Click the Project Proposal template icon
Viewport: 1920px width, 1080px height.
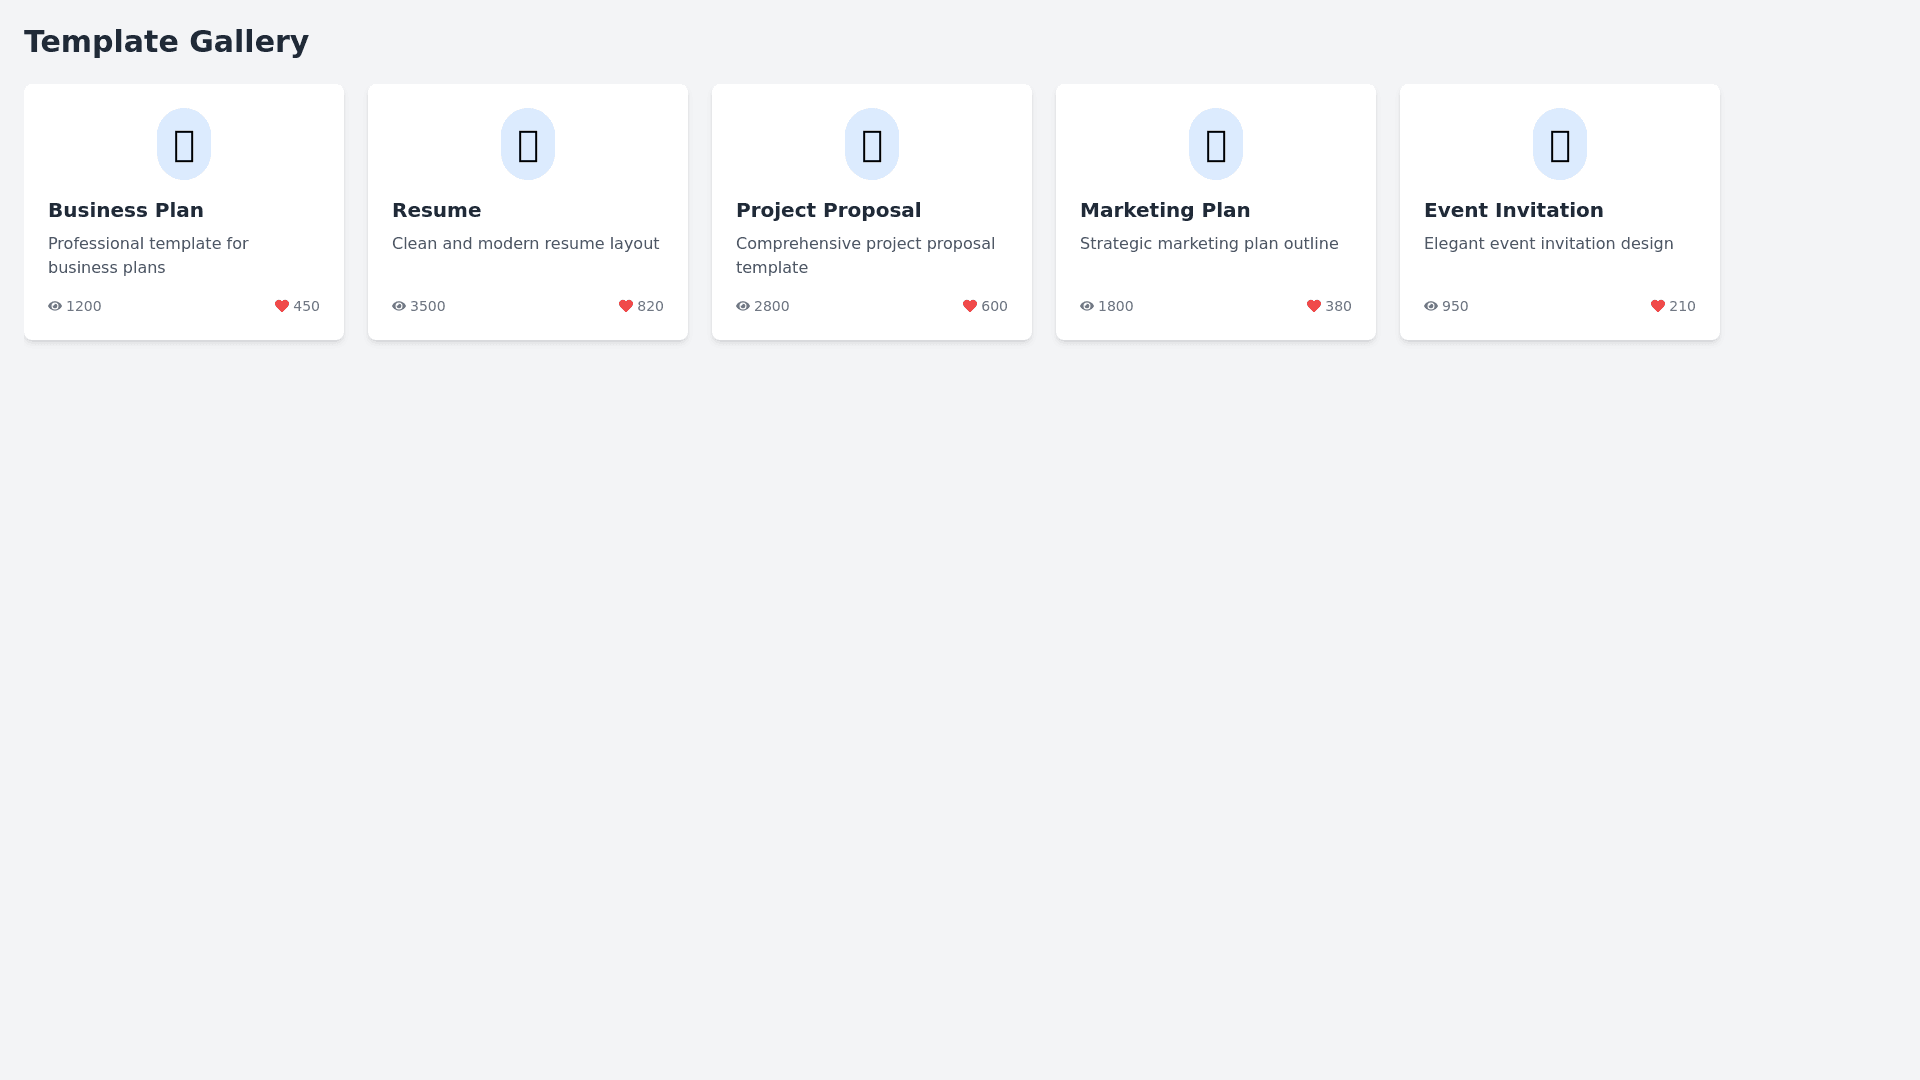point(872,144)
